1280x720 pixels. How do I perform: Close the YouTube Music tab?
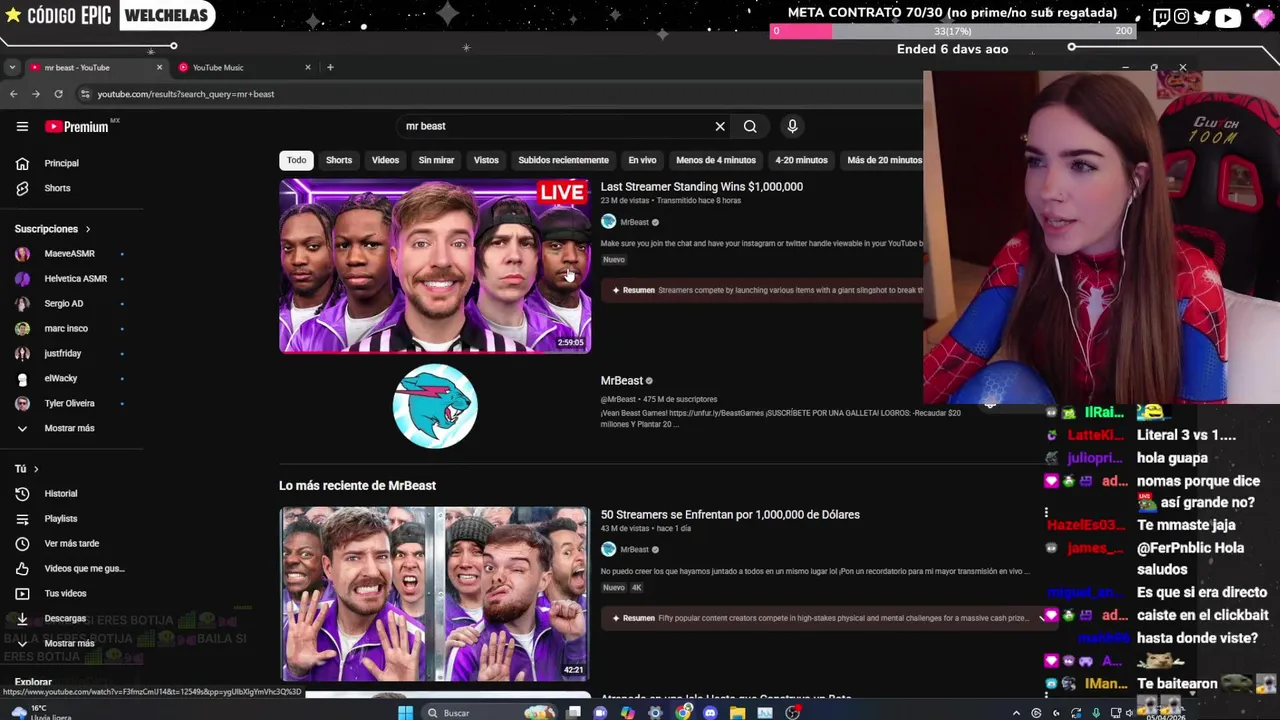308,67
